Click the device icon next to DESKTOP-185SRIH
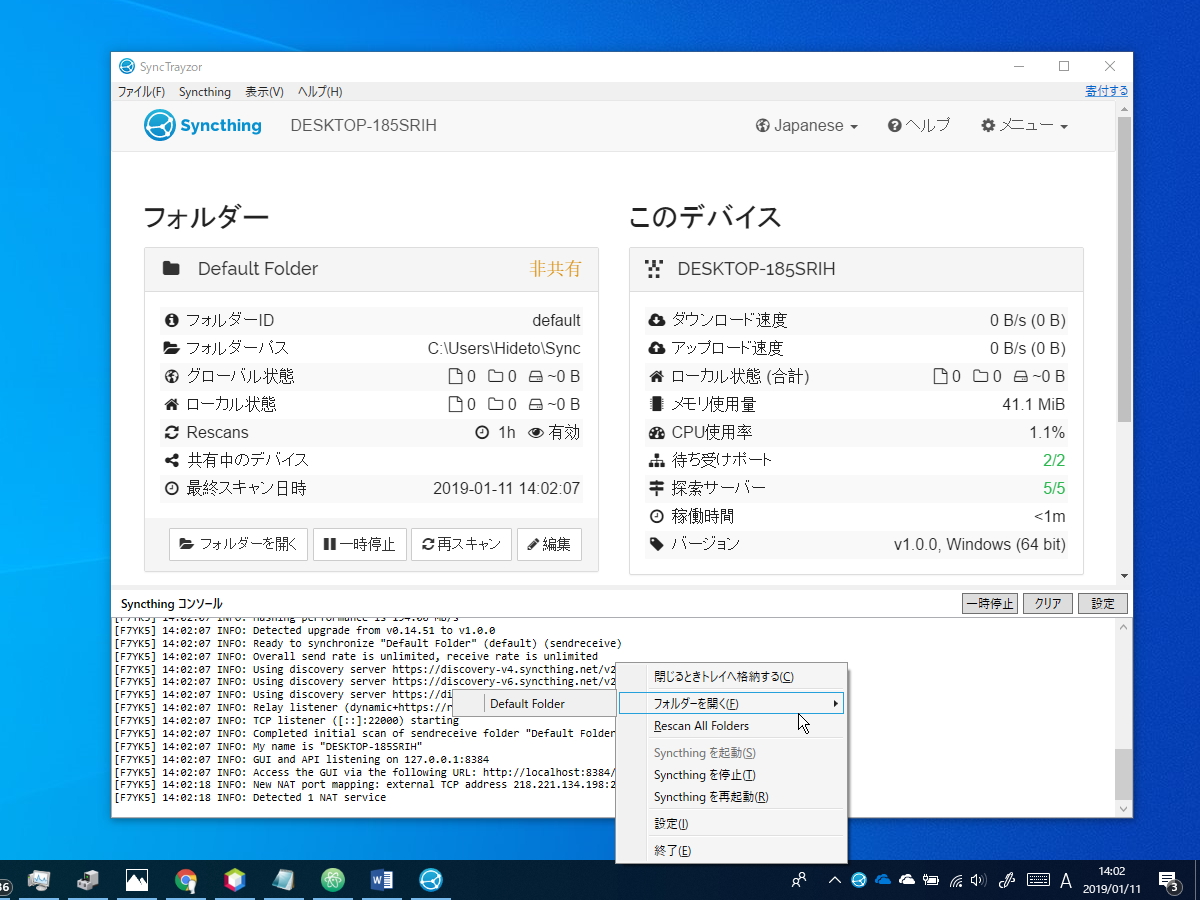The width and height of the screenshot is (1200, 900). tap(655, 269)
